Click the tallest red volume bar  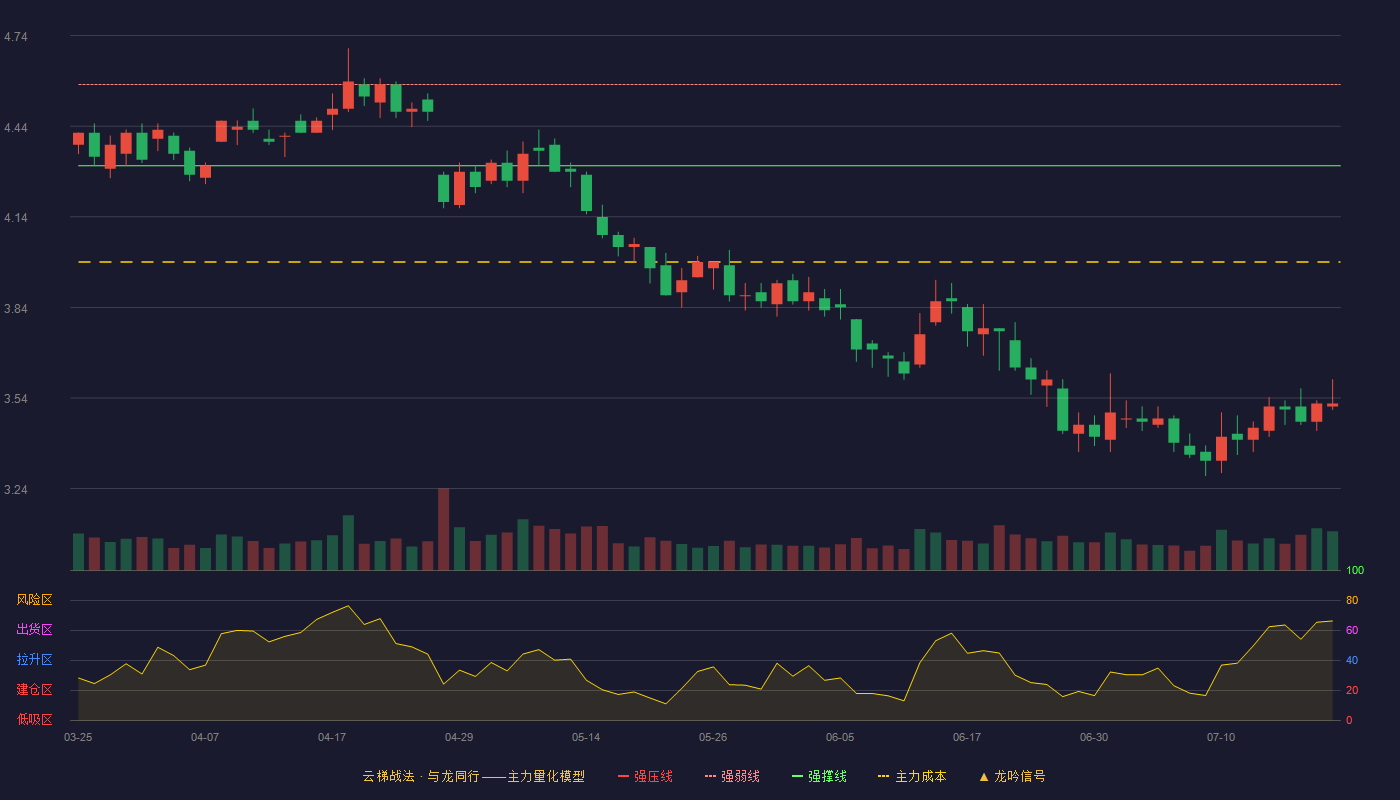[443, 529]
